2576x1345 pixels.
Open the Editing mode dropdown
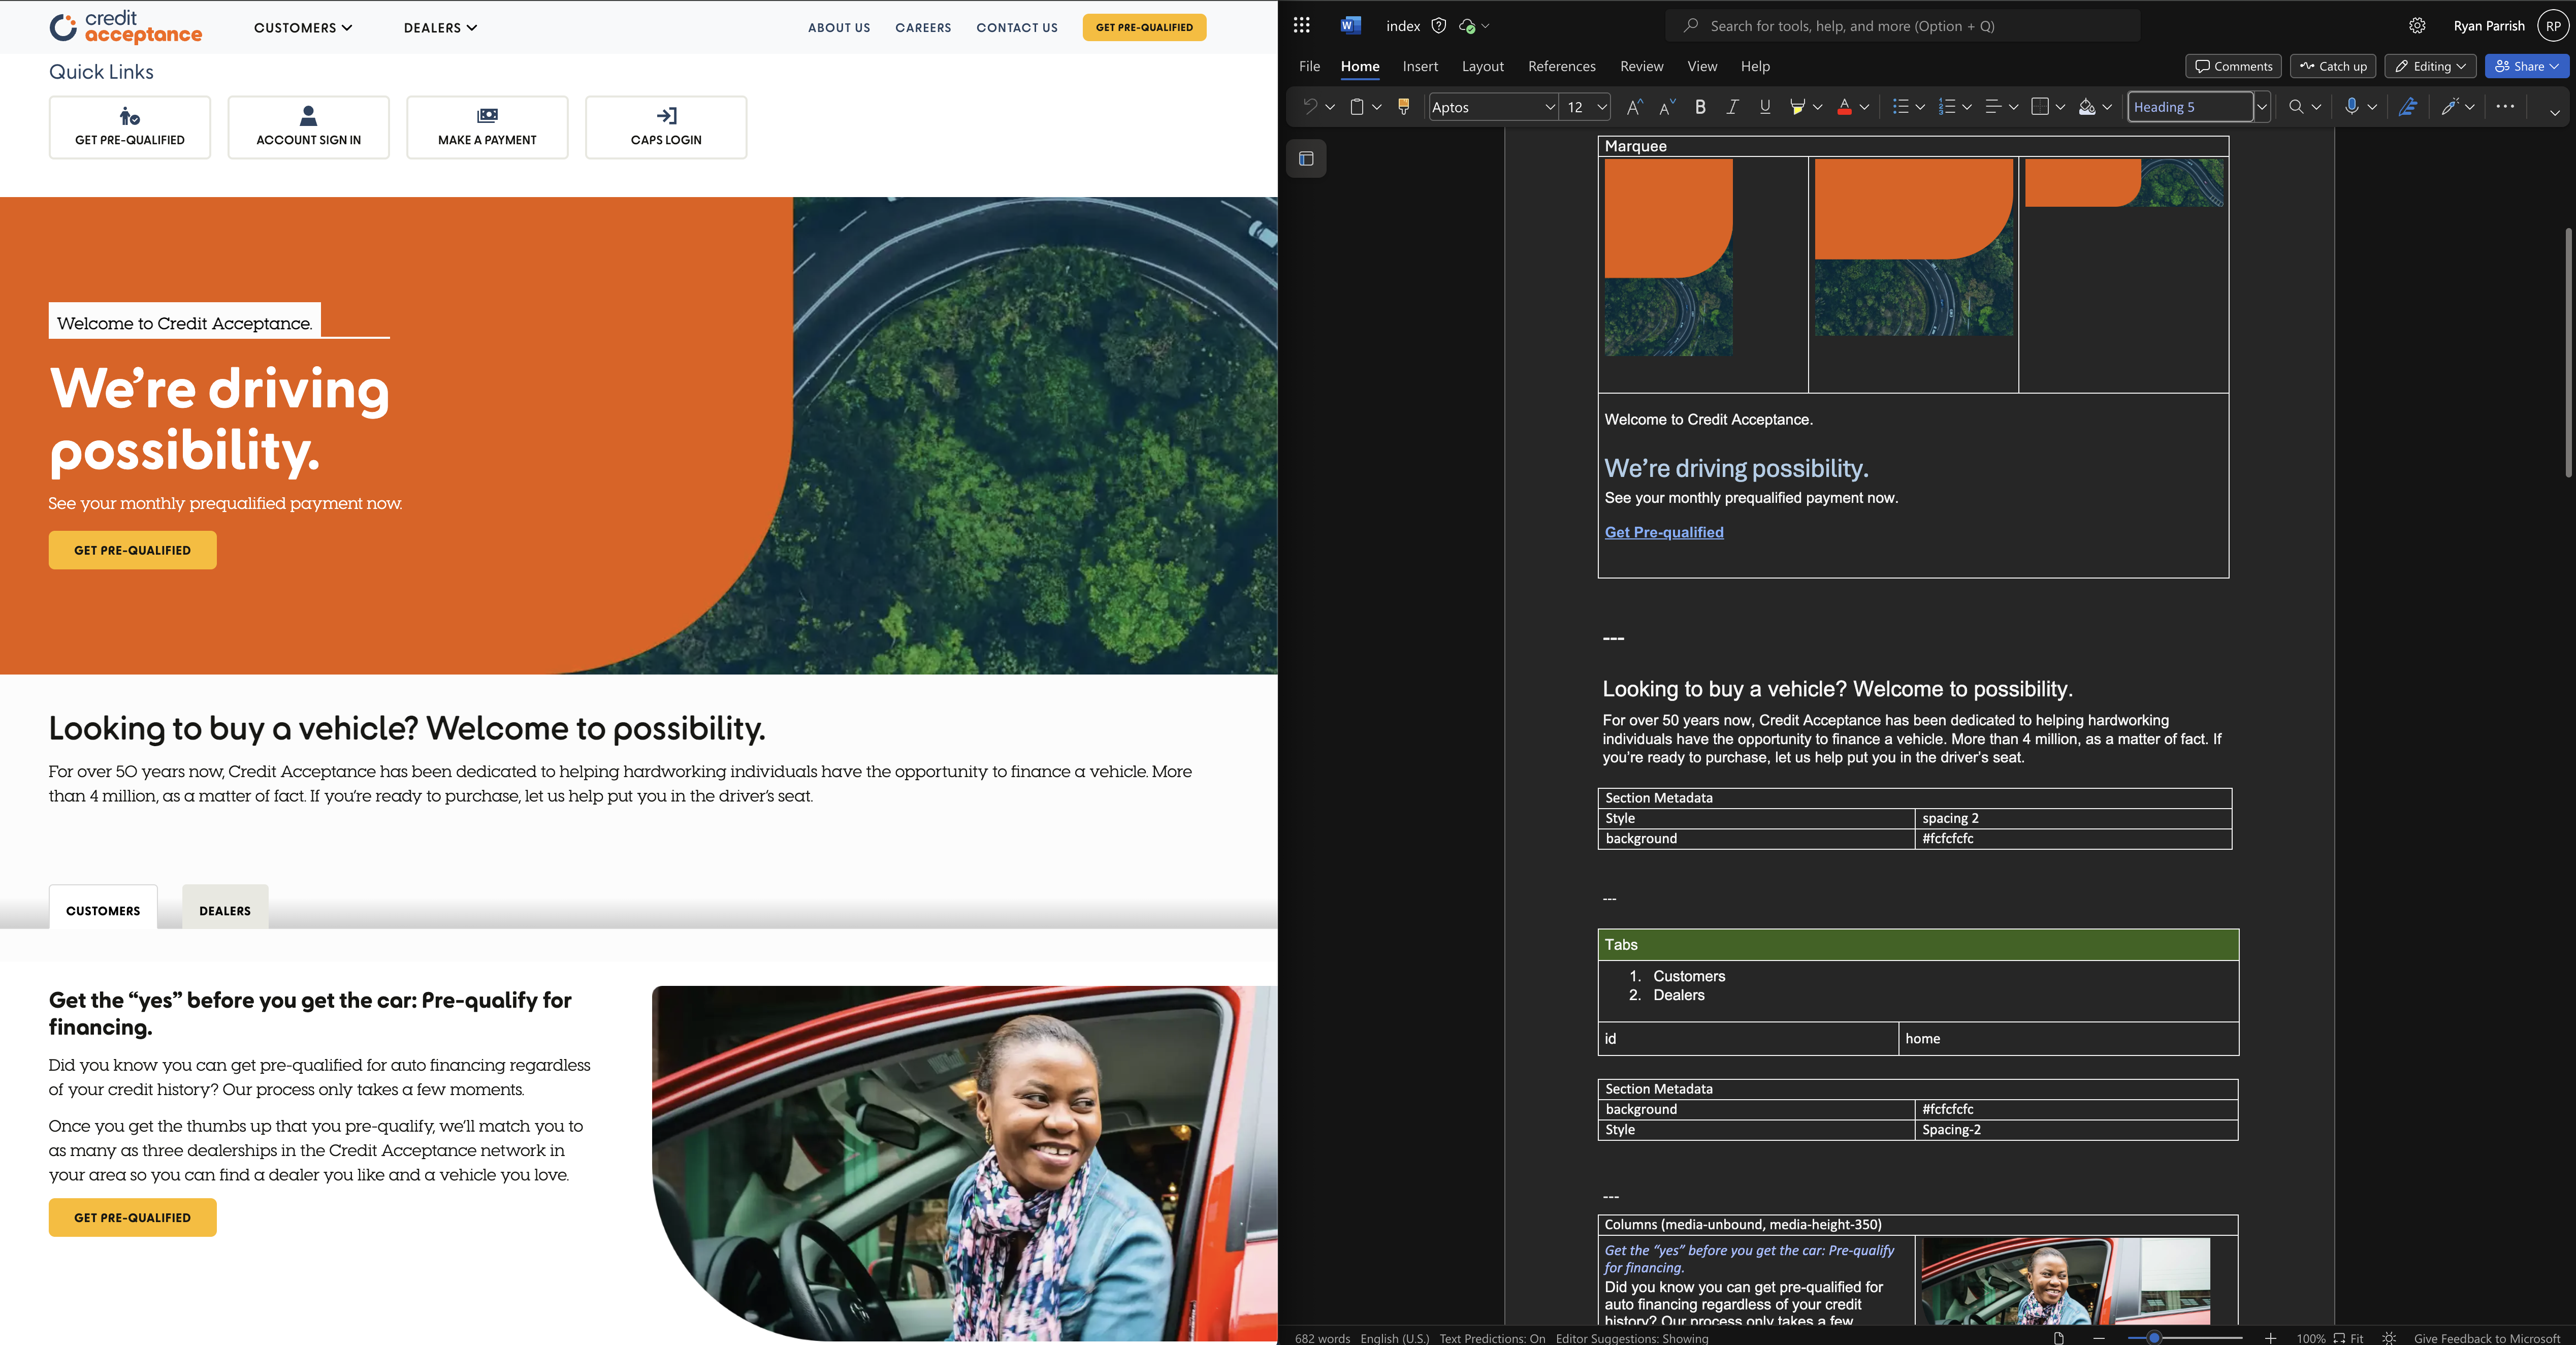(x=2430, y=66)
